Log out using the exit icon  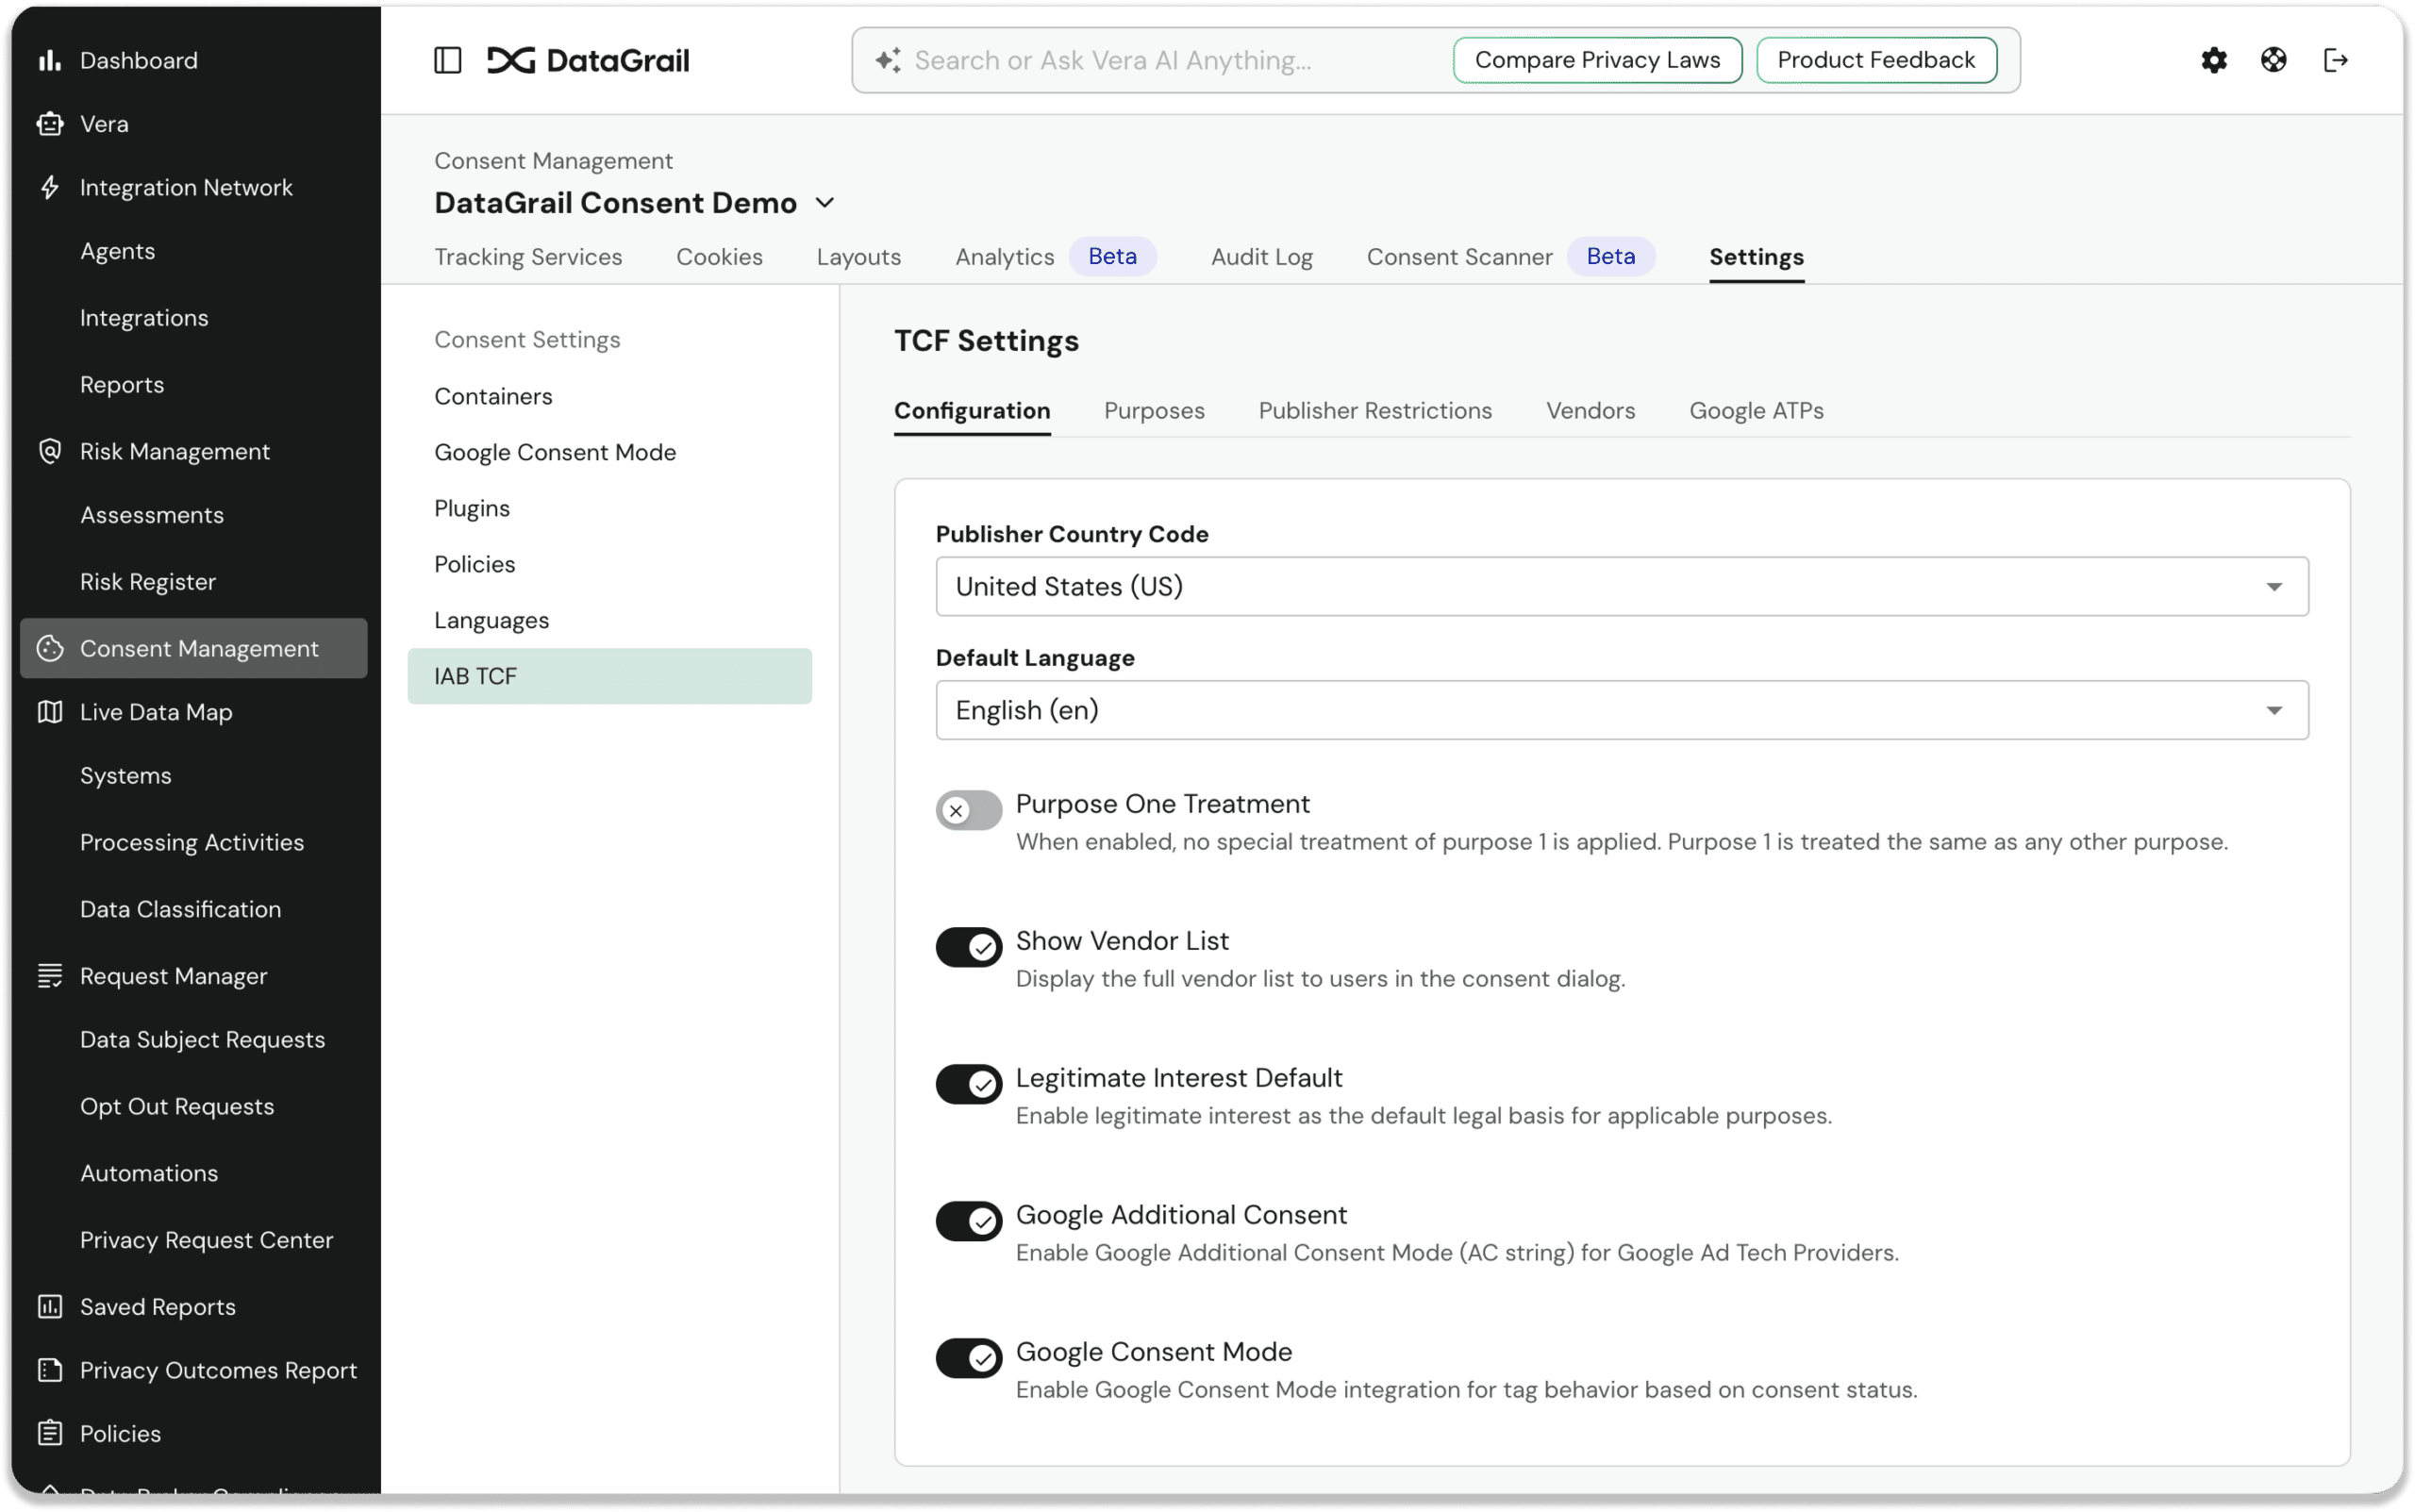pyautogui.click(x=2335, y=60)
